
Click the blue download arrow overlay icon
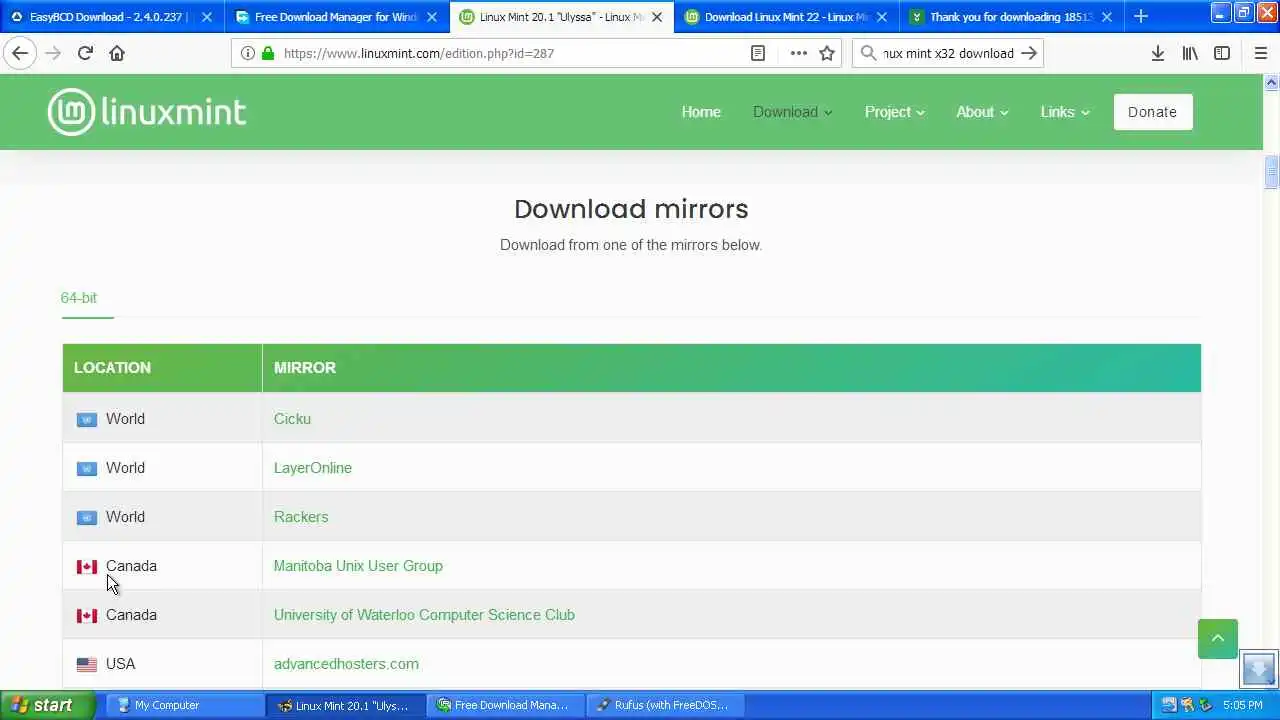pos(1259,668)
